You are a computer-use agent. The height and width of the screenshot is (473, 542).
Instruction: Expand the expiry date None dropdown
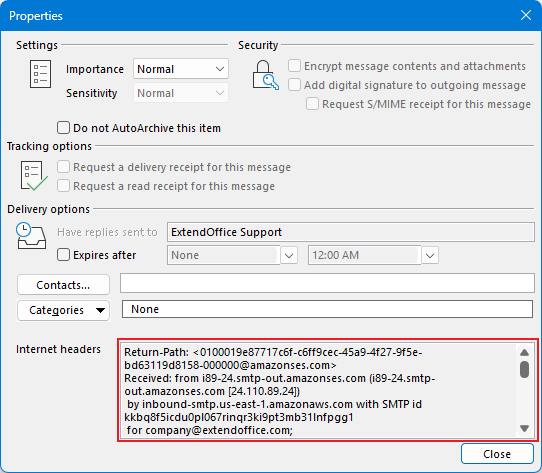(289, 256)
